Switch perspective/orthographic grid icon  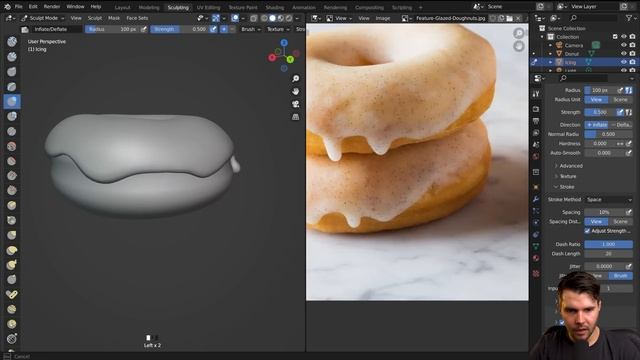point(296,117)
